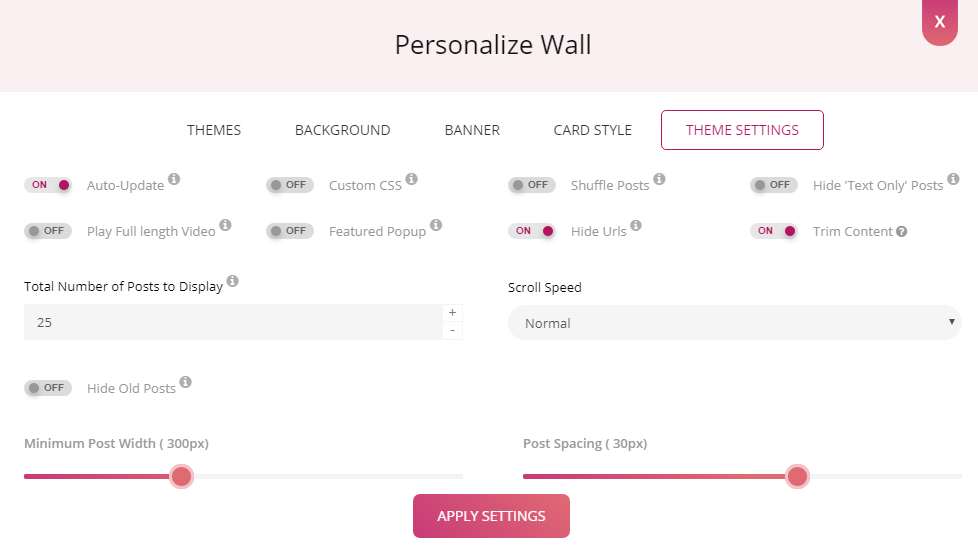978x548 pixels.
Task: Click info icon for Hide 'Text Only' Posts
Action: 953,179
